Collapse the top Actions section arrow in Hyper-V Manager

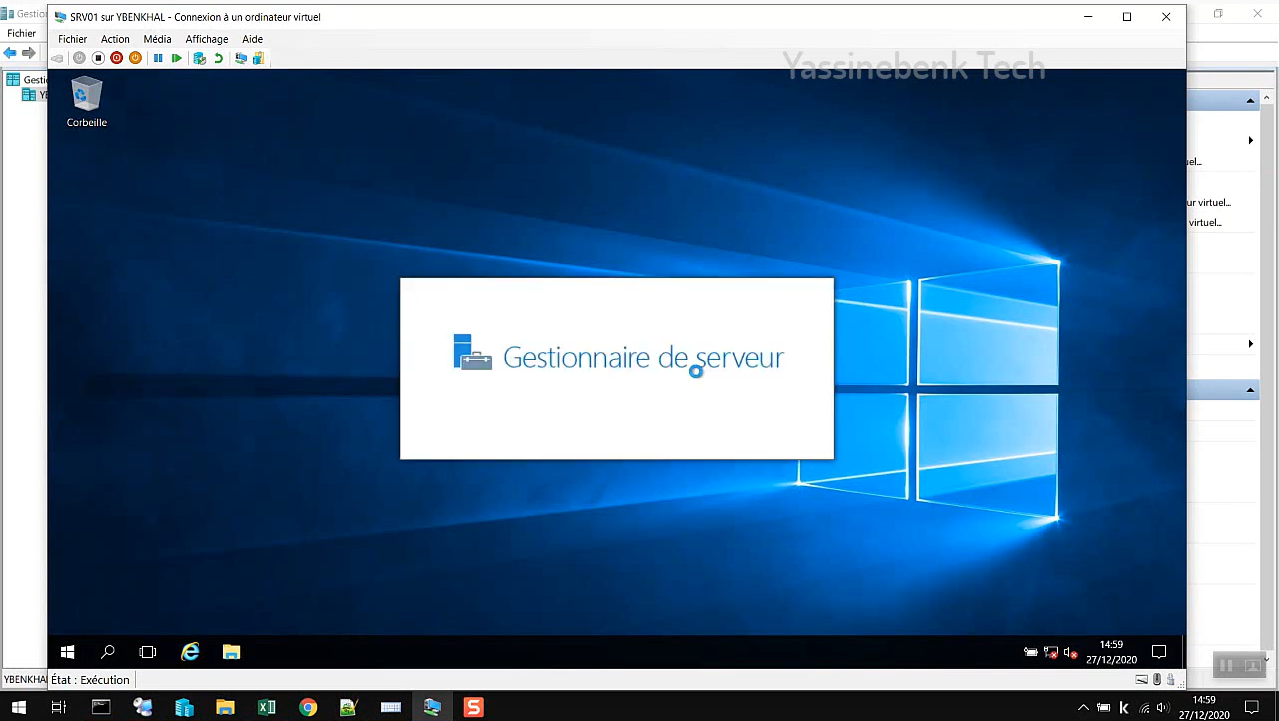[1250, 101]
